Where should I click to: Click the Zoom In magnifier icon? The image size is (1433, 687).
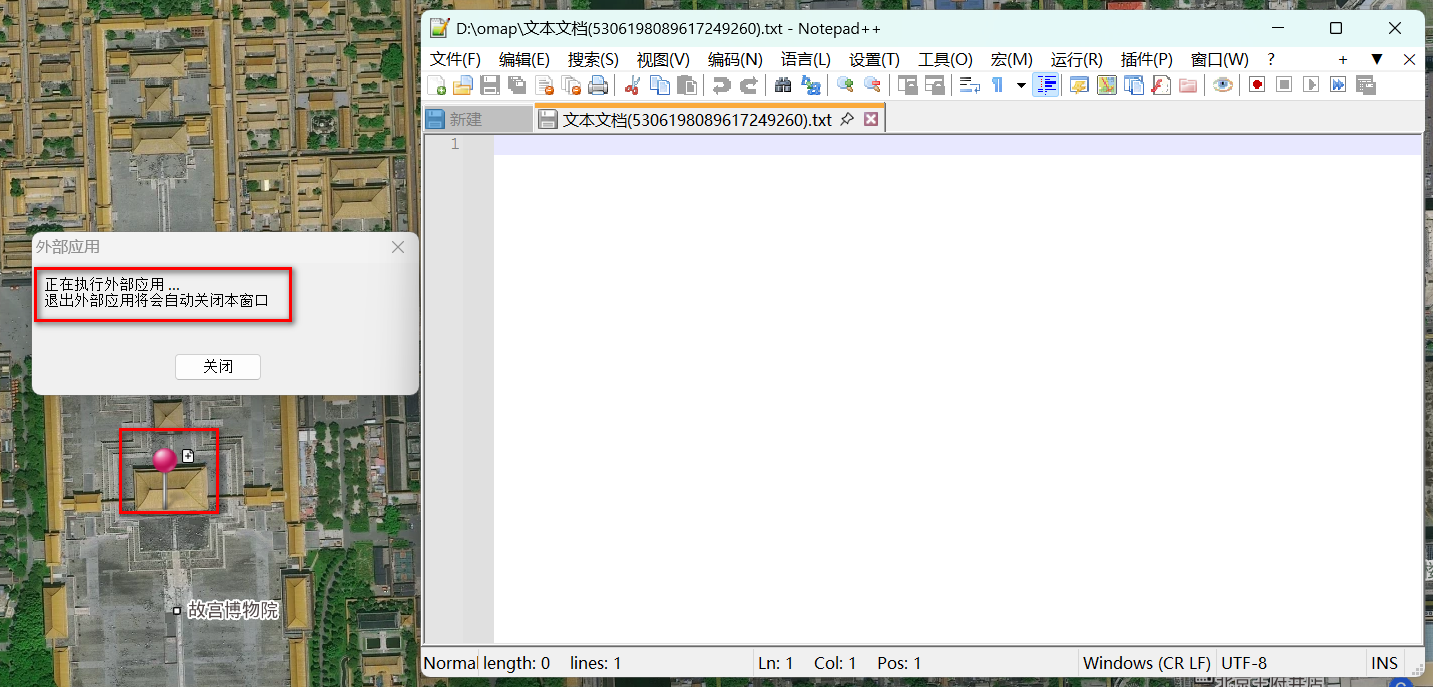(845, 85)
